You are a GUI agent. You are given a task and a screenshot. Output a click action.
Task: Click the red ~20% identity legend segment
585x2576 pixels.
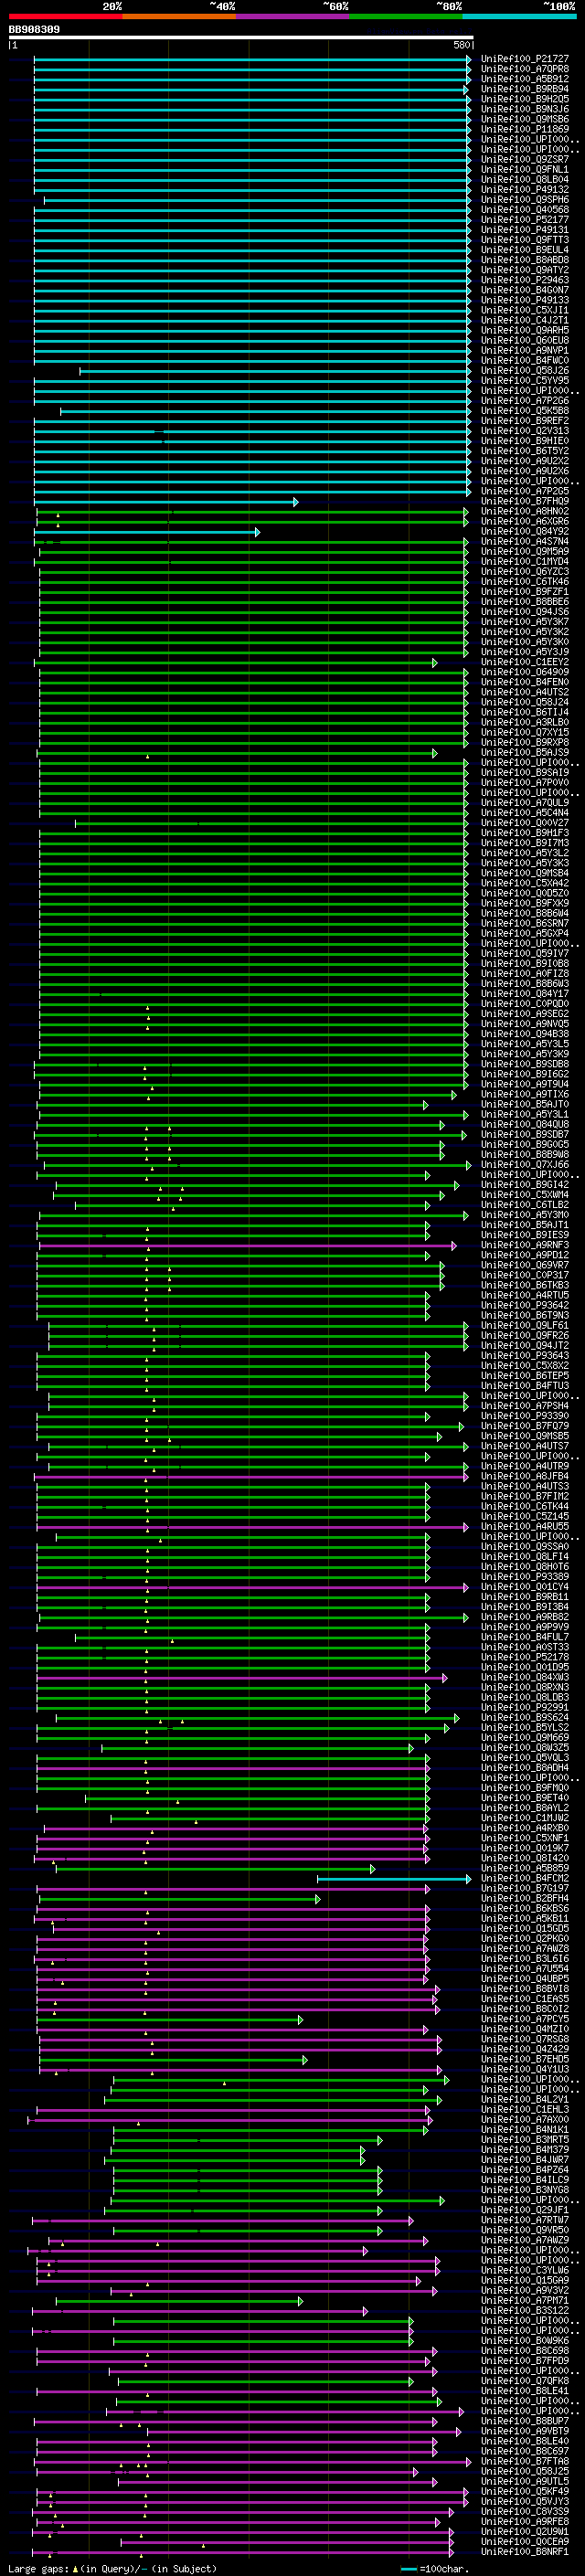click(65, 16)
